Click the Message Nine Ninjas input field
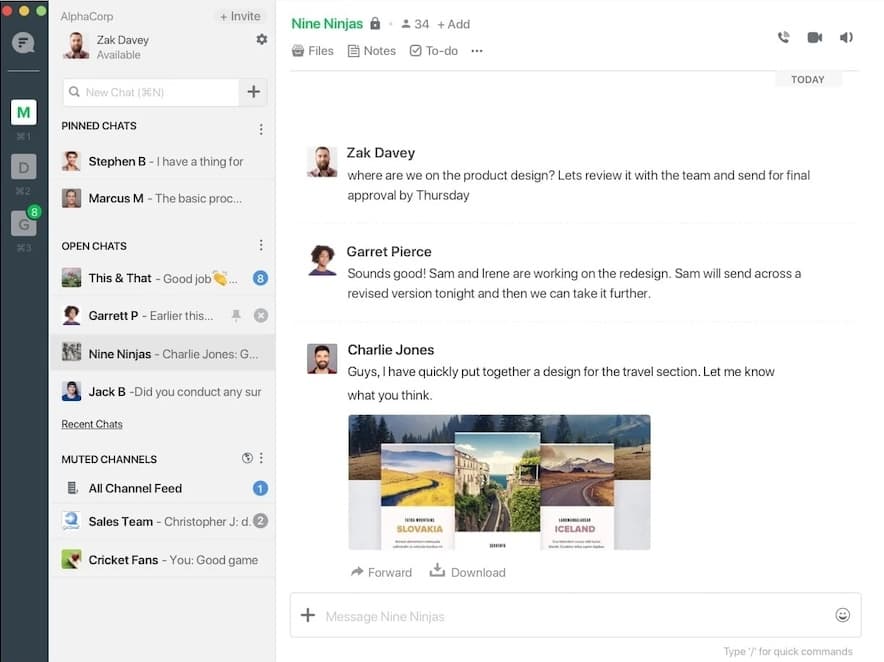The image size is (884, 662). (570, 616)
